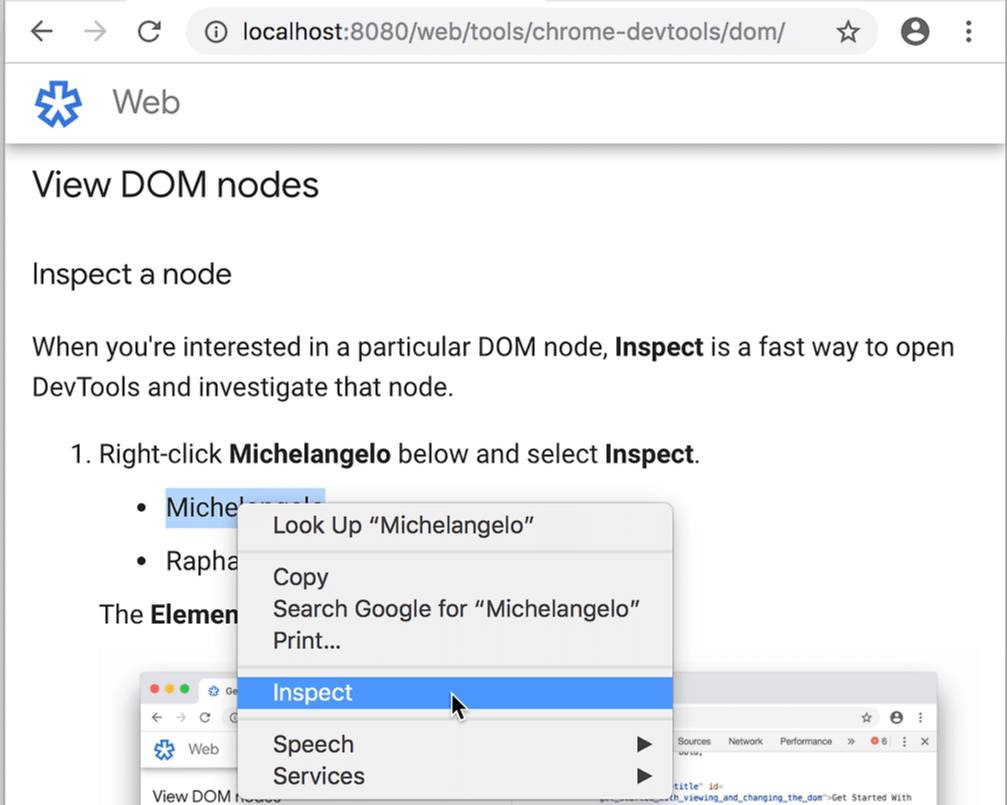Image resolution: width=1007 pixels, height=805 pixels.
Task: Go back using the browser back arrow
Action: pos(42,31)
